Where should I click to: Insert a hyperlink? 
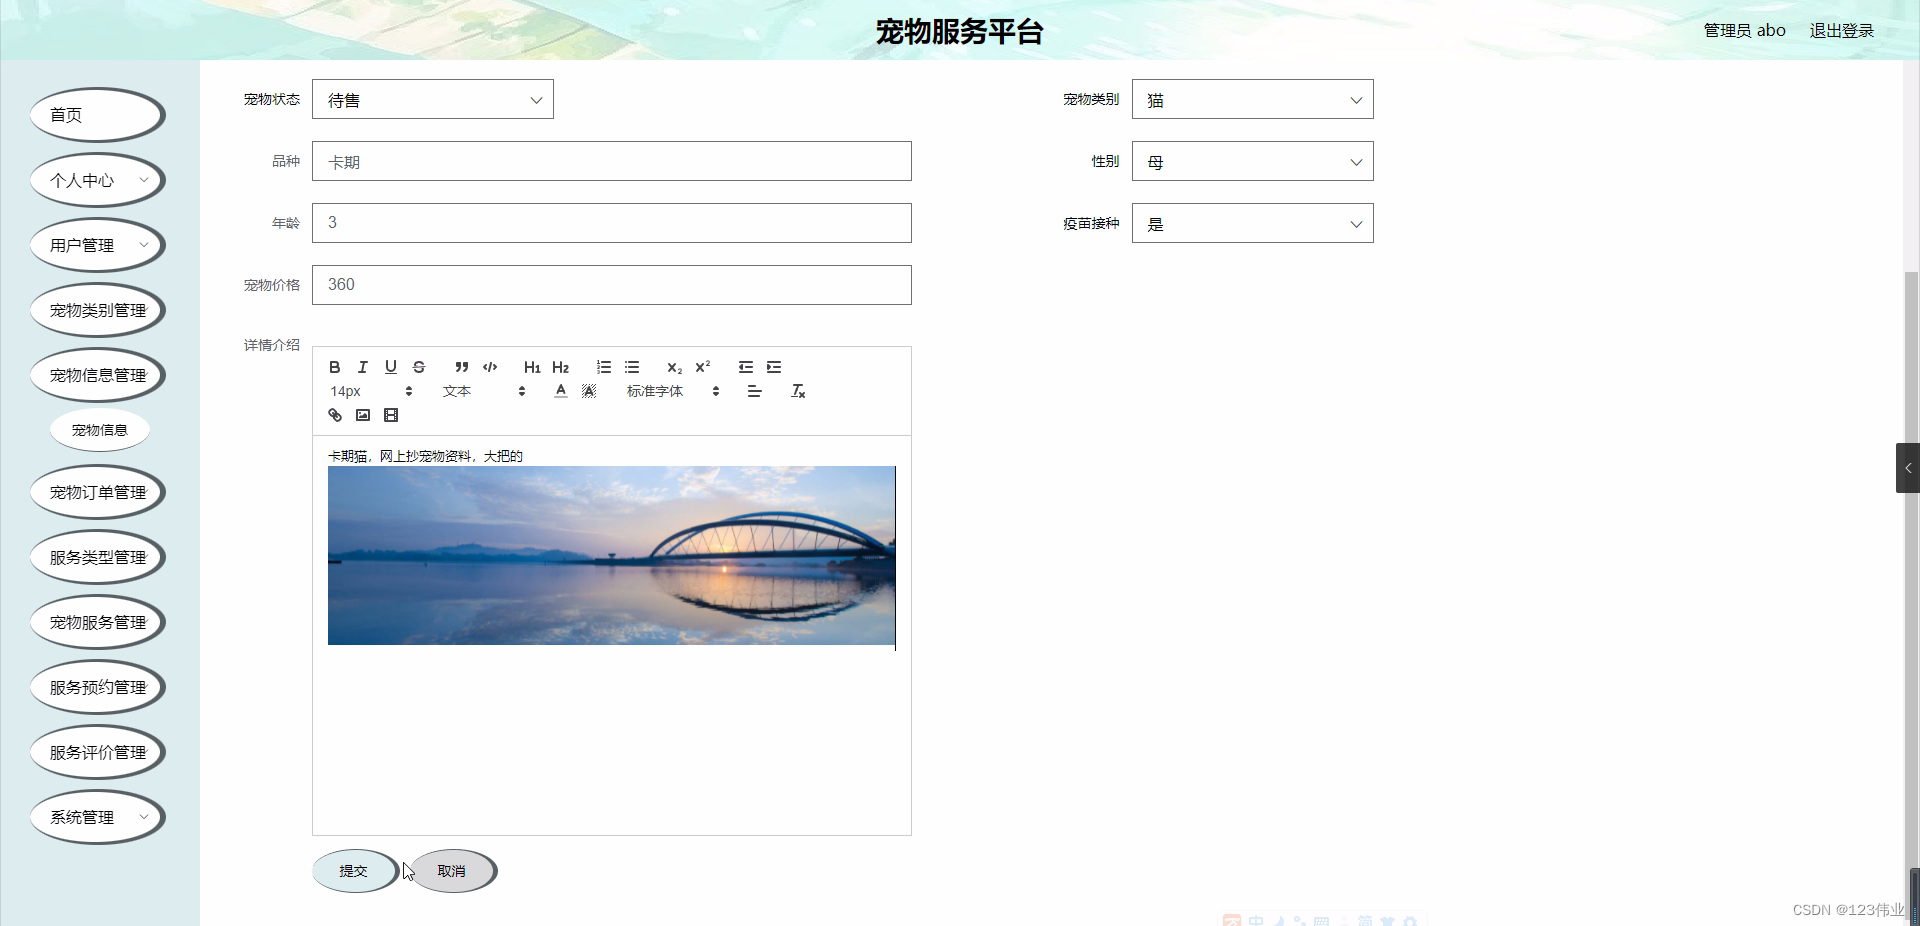click(335, 415)
